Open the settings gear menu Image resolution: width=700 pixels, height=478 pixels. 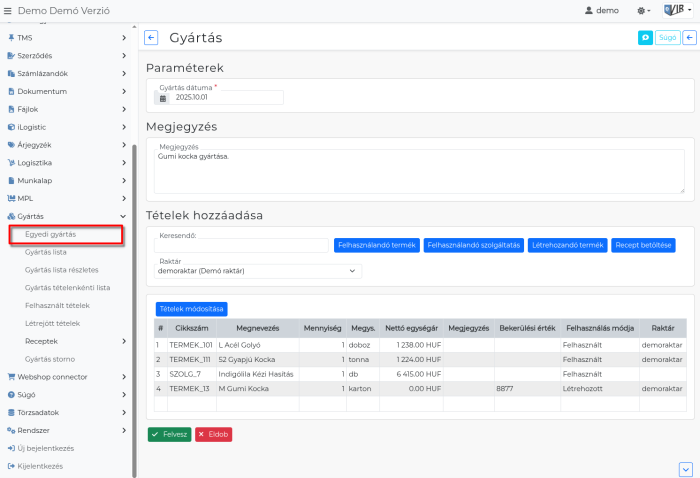pos(643,10)
